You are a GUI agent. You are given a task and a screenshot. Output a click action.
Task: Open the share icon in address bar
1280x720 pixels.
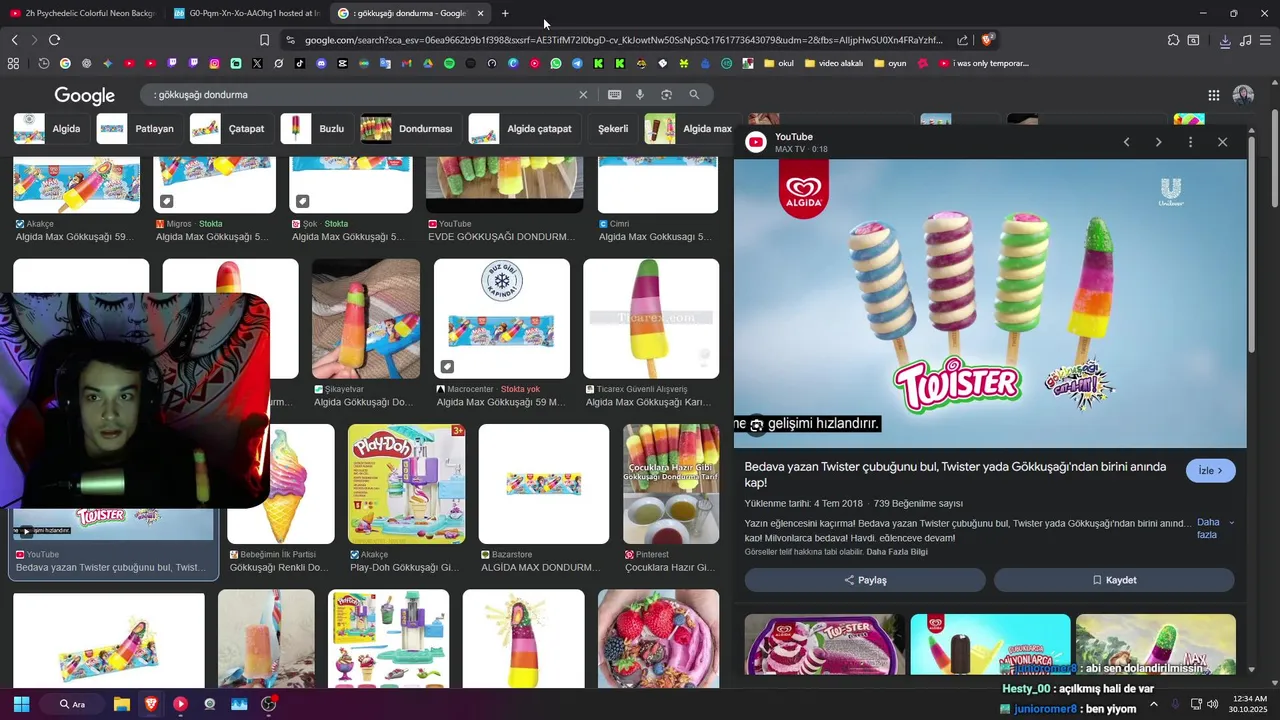[962, 40]
